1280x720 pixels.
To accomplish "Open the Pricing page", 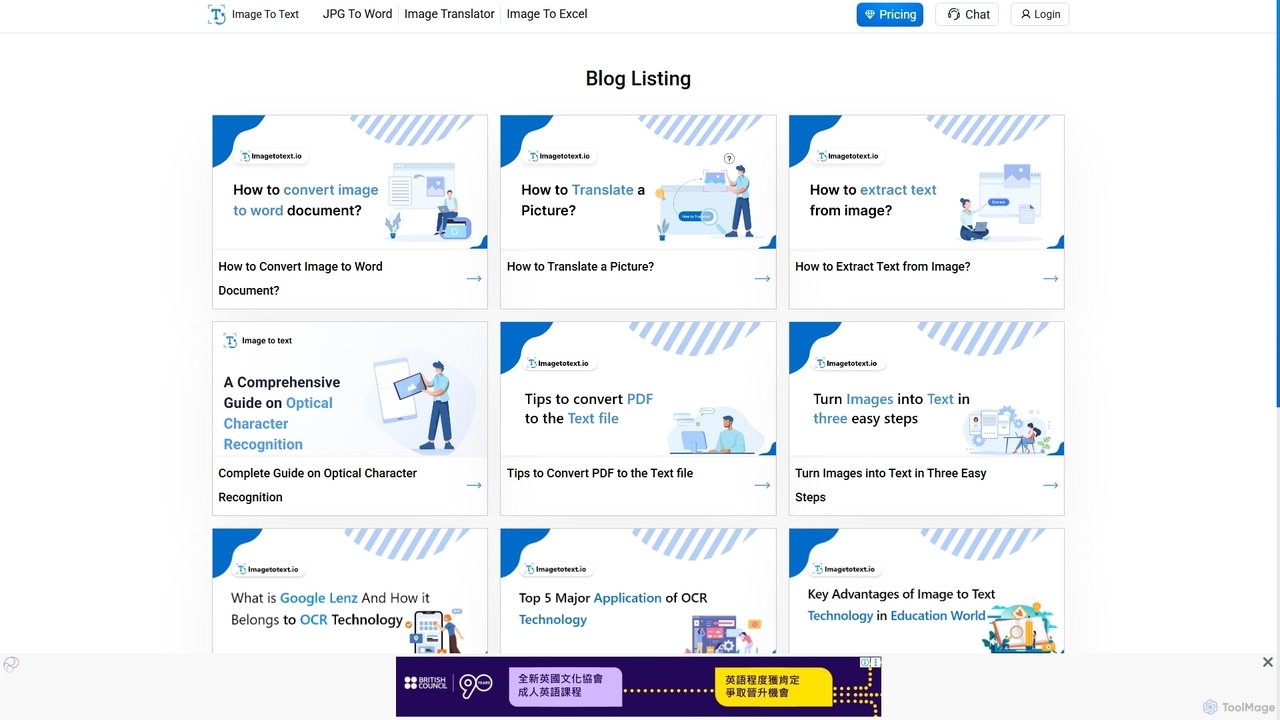I will (890, 14).
